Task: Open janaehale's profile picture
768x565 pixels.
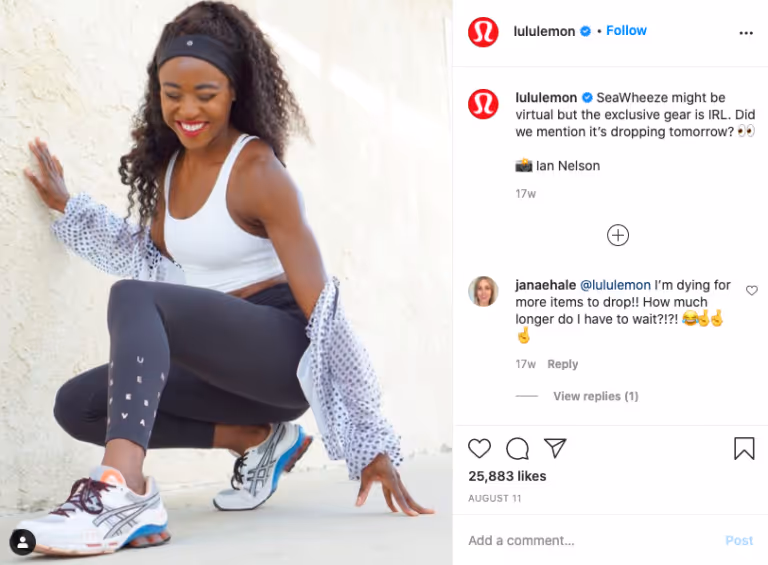Action: tap(483, 291)
